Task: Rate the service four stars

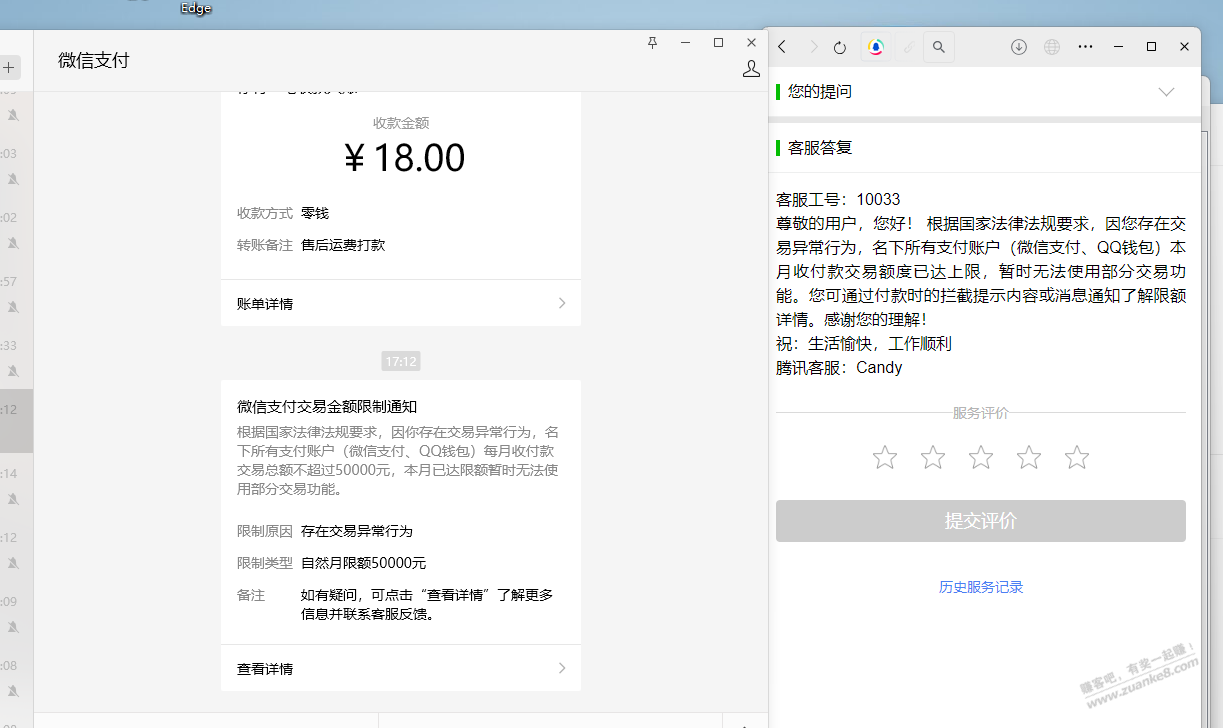Action: 1029,458
